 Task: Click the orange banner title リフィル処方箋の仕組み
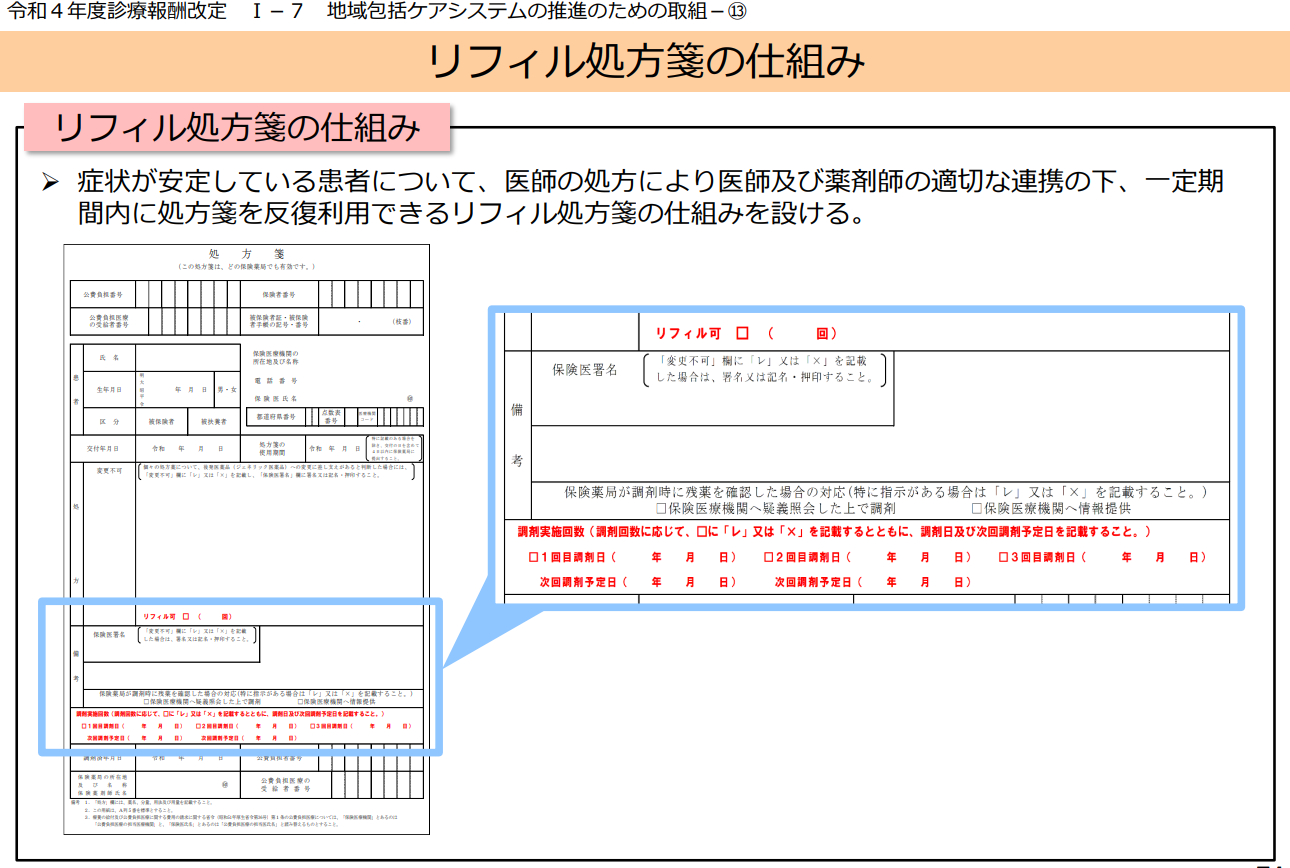click(x=645, y=61)
